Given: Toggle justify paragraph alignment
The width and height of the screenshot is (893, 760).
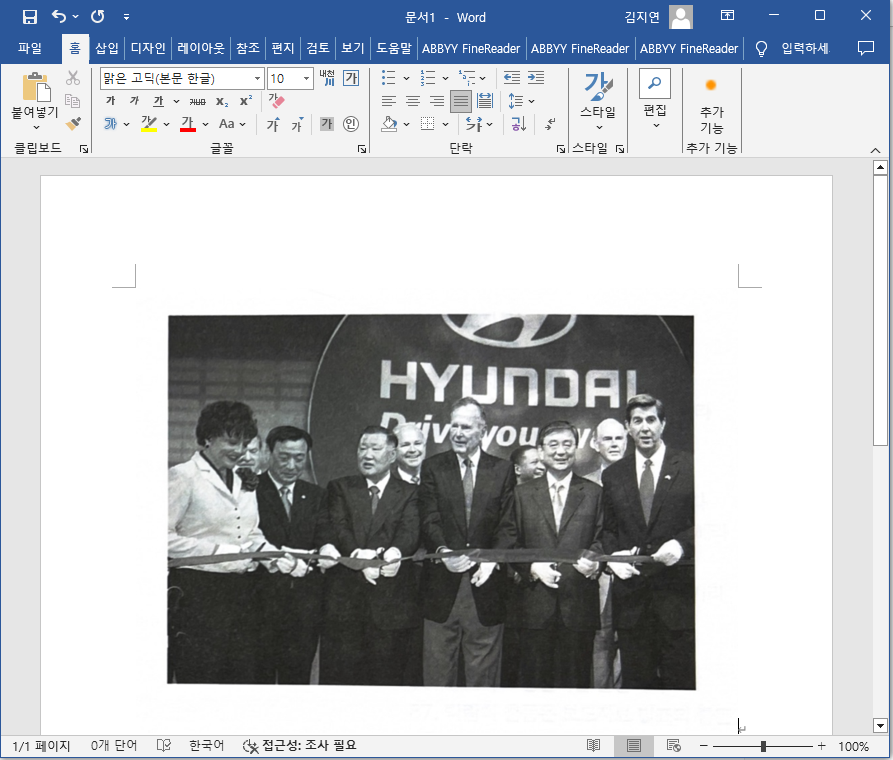Looking at the screenshot, I should pyautogui.click(x=461, y=101).
